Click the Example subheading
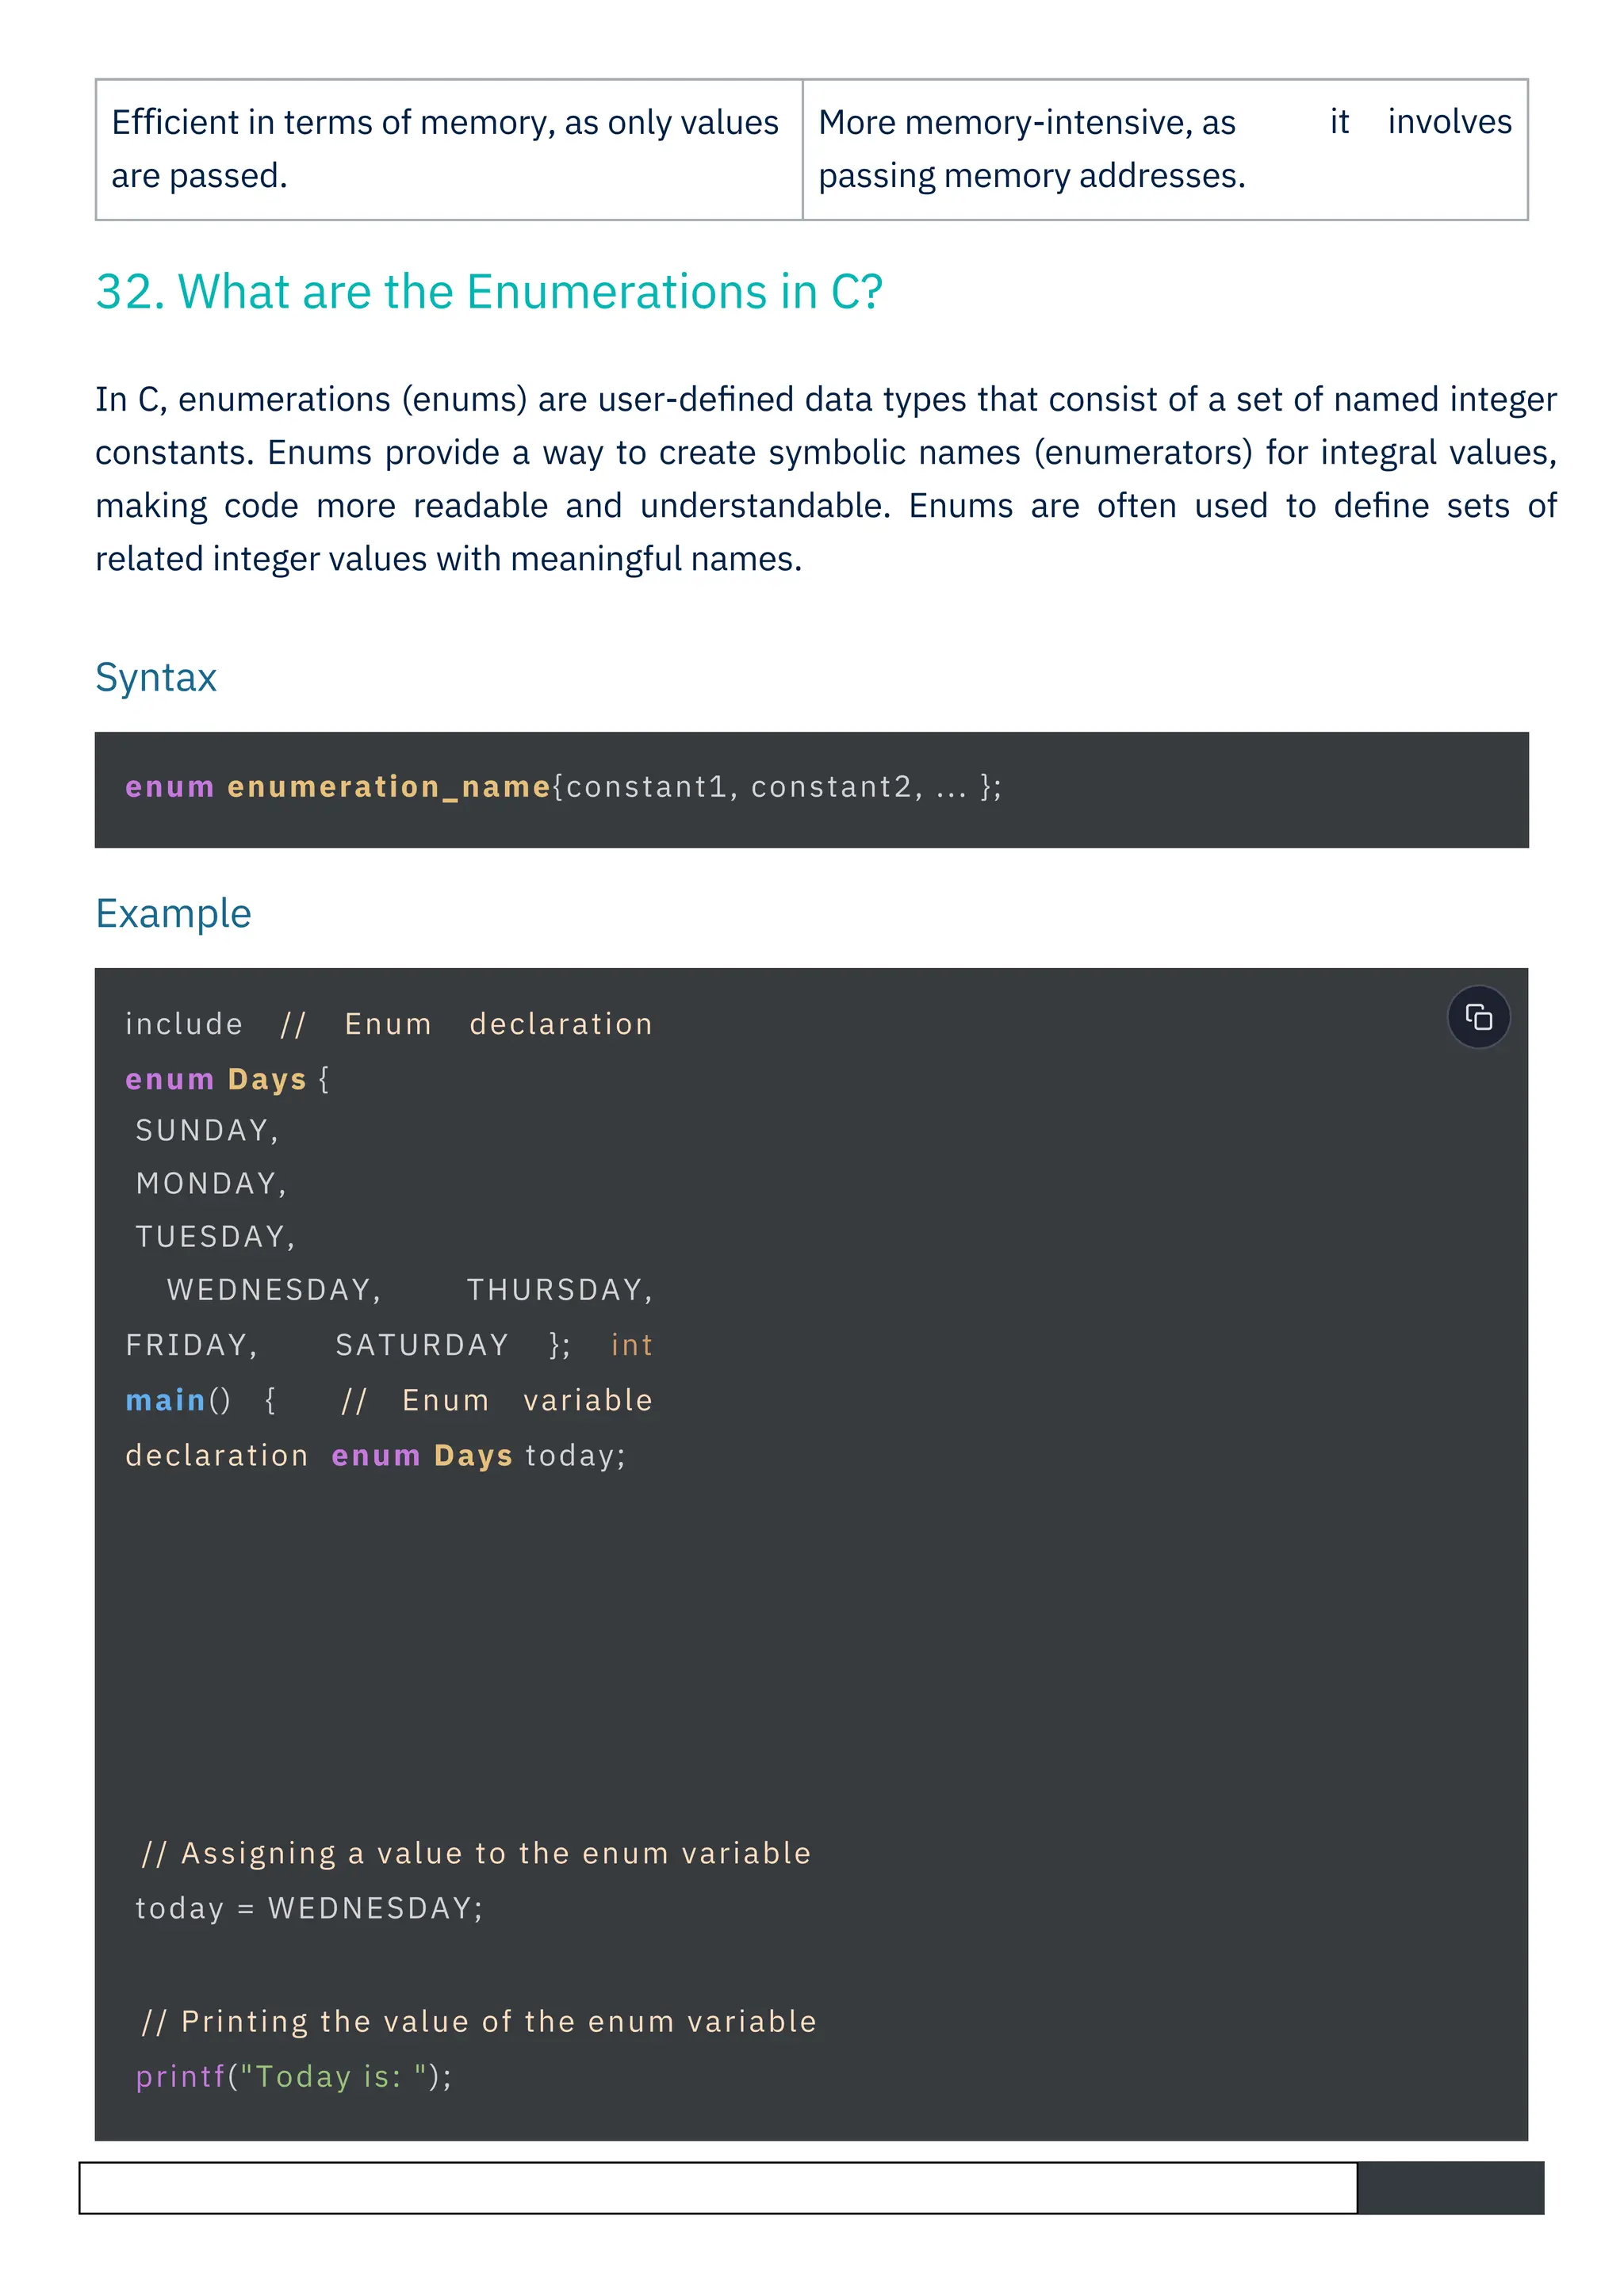 click(173, 913)
